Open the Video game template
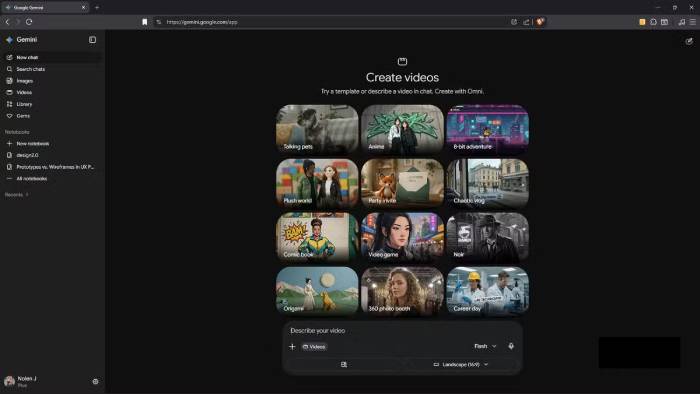 pyautogui.click(x=402, y=237)
